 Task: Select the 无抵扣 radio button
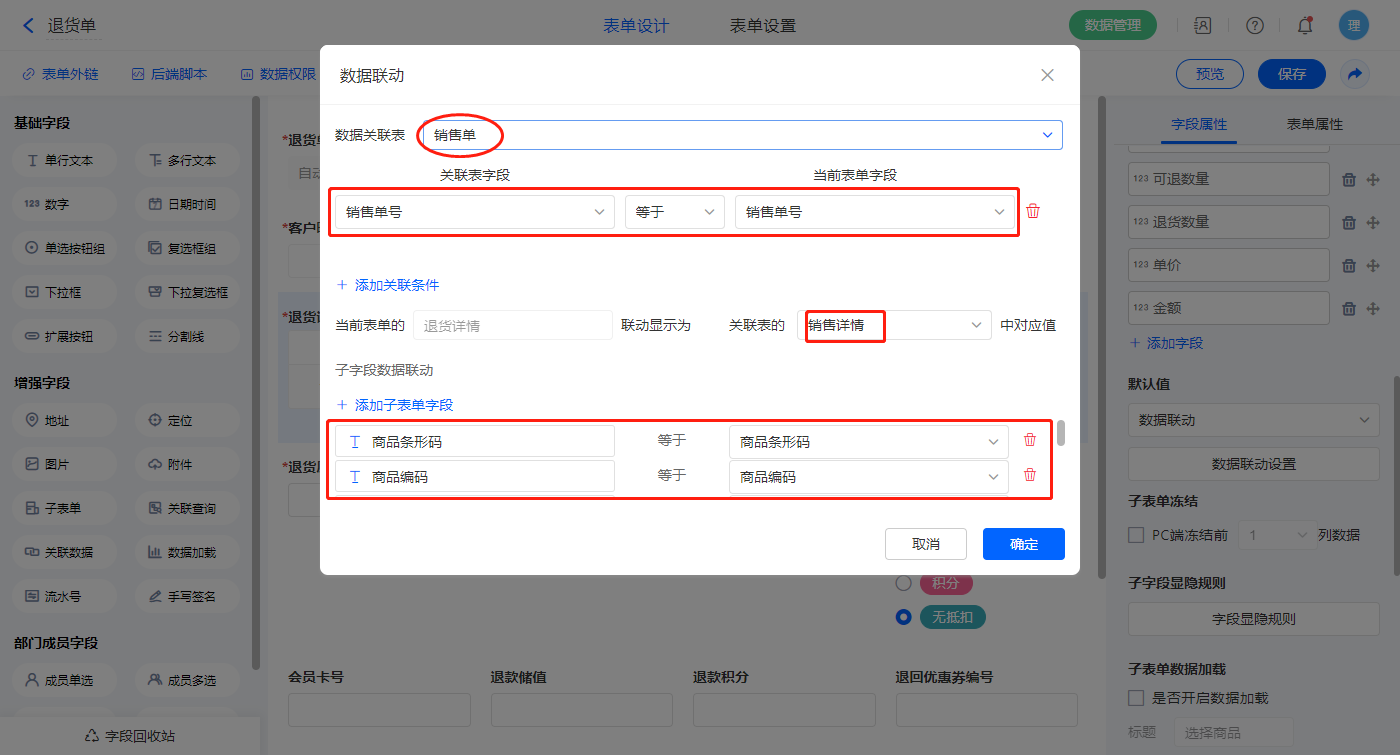click(x=904, y=617)
